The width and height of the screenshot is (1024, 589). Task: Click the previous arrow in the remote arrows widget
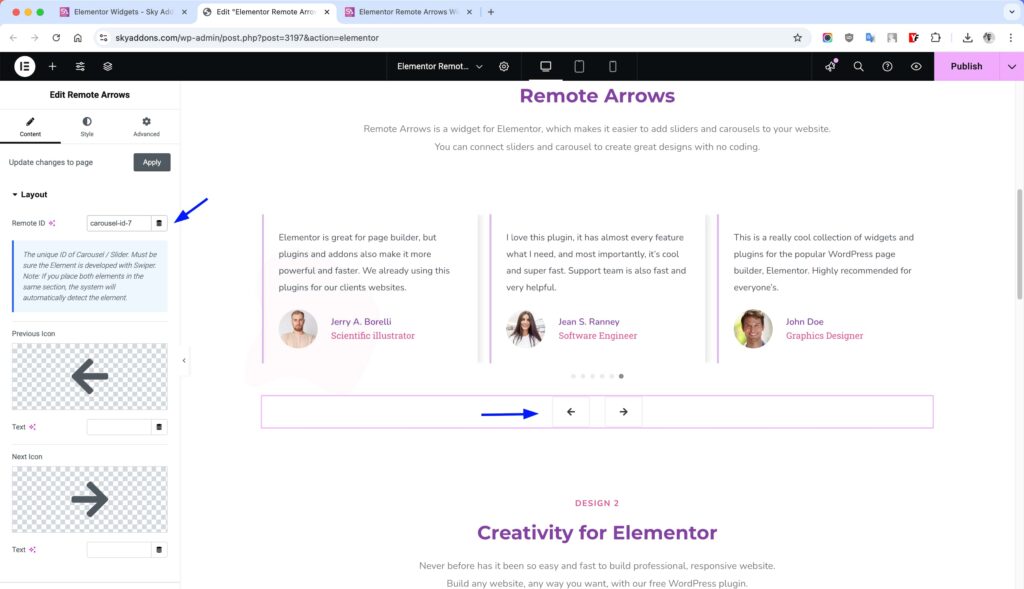click(x=571, y=412)
